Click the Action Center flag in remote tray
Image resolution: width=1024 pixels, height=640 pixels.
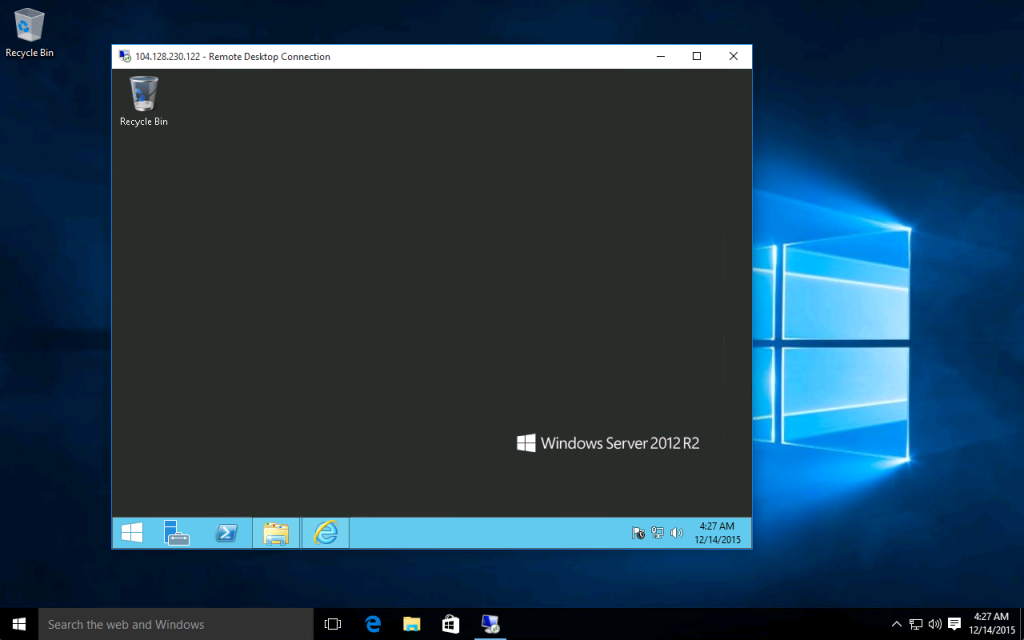pyautogui.click(x=638, y=533)
